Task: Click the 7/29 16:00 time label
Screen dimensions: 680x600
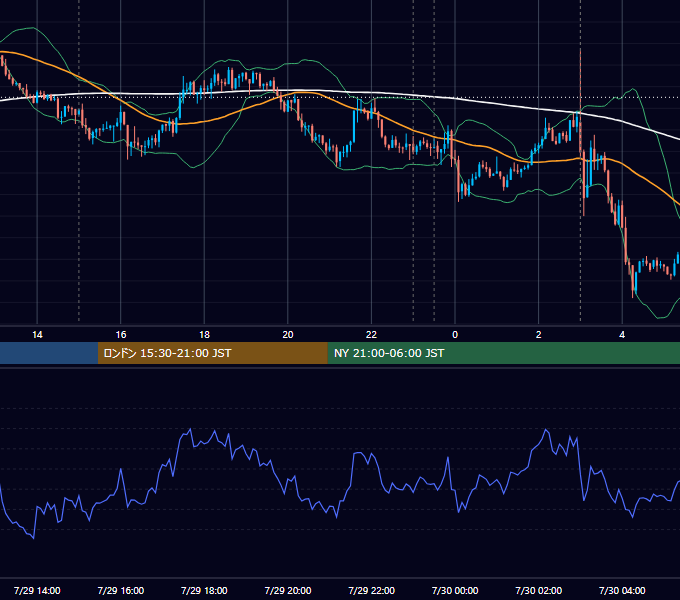Action: click(121, 590)
